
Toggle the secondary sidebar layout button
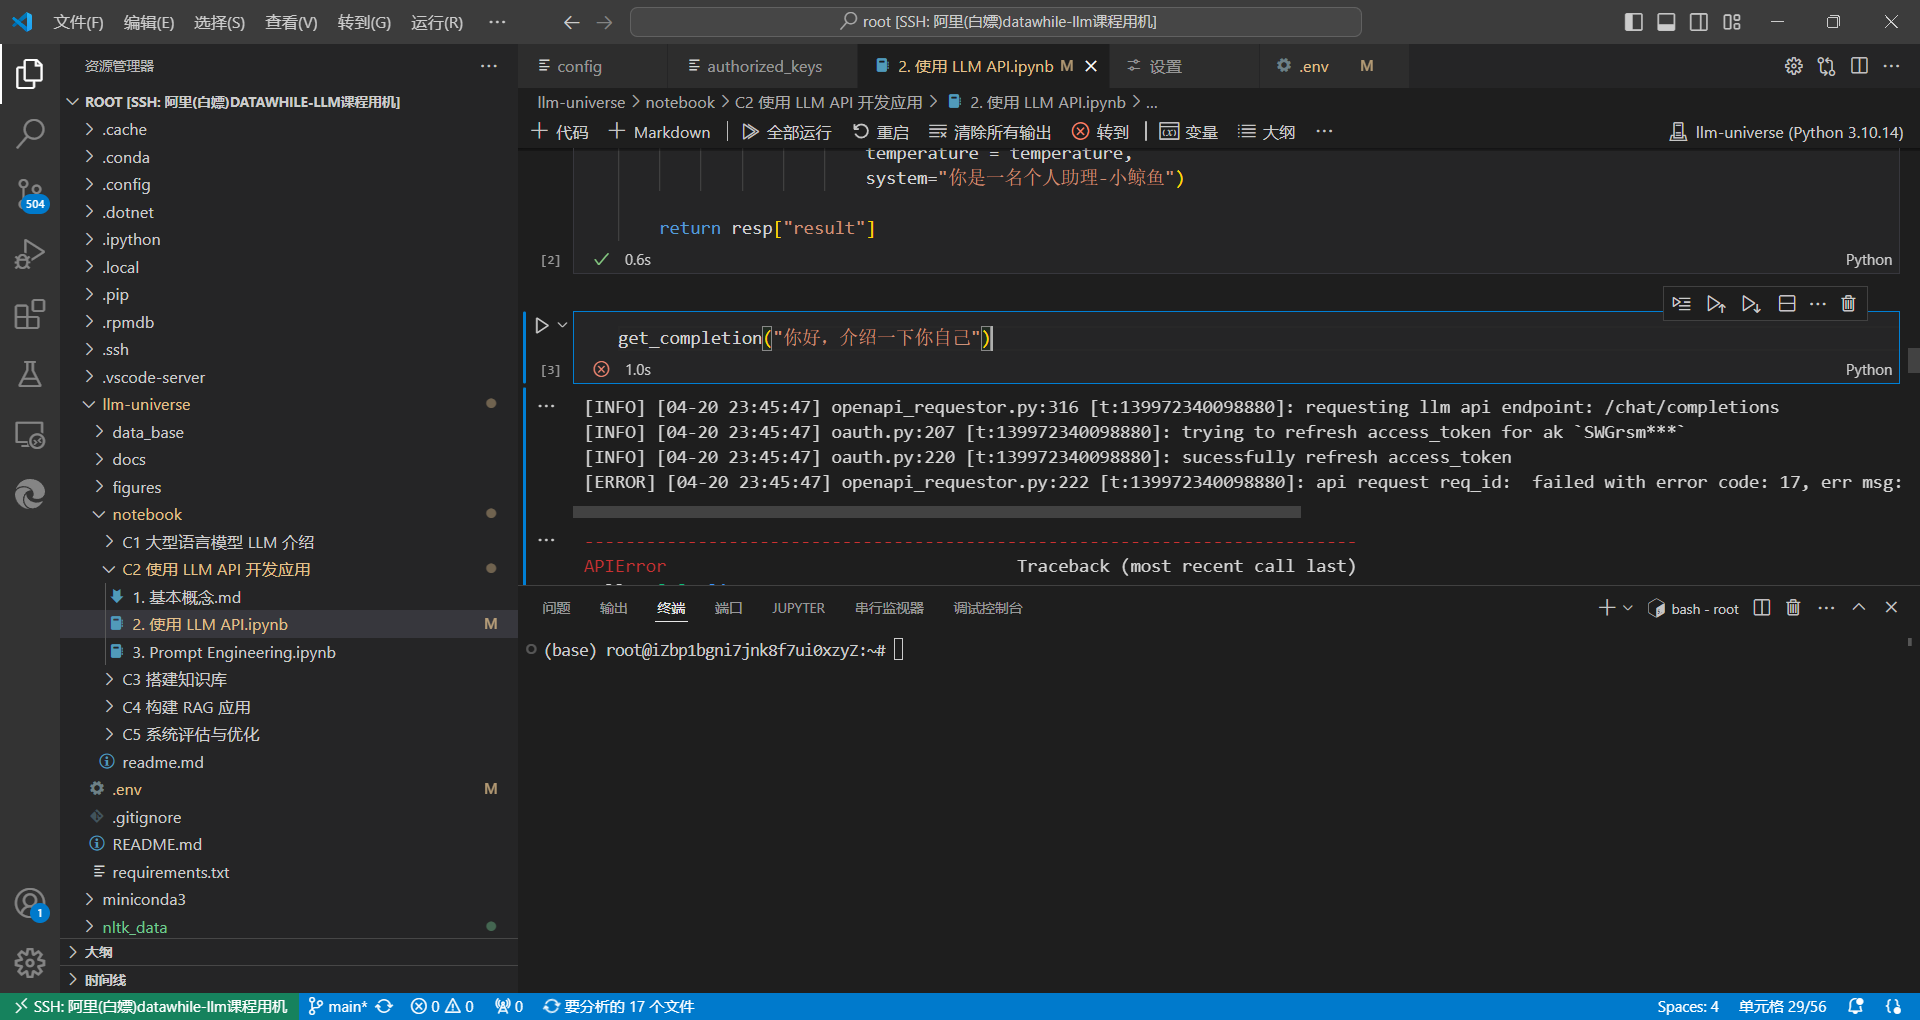[1699, 22]
